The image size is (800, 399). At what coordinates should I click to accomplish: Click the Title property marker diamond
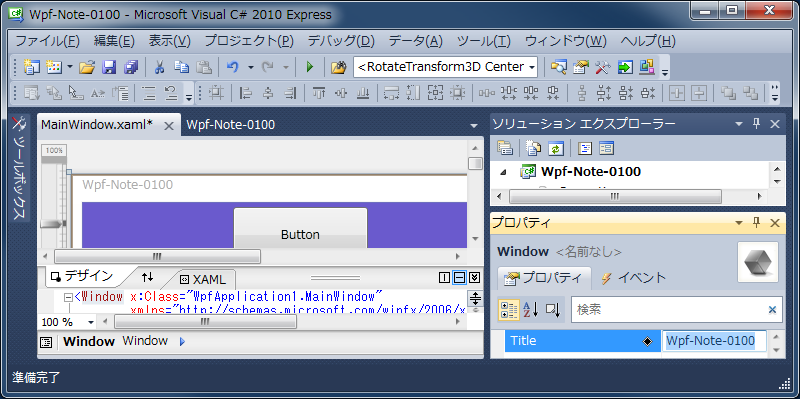point(647,342)
